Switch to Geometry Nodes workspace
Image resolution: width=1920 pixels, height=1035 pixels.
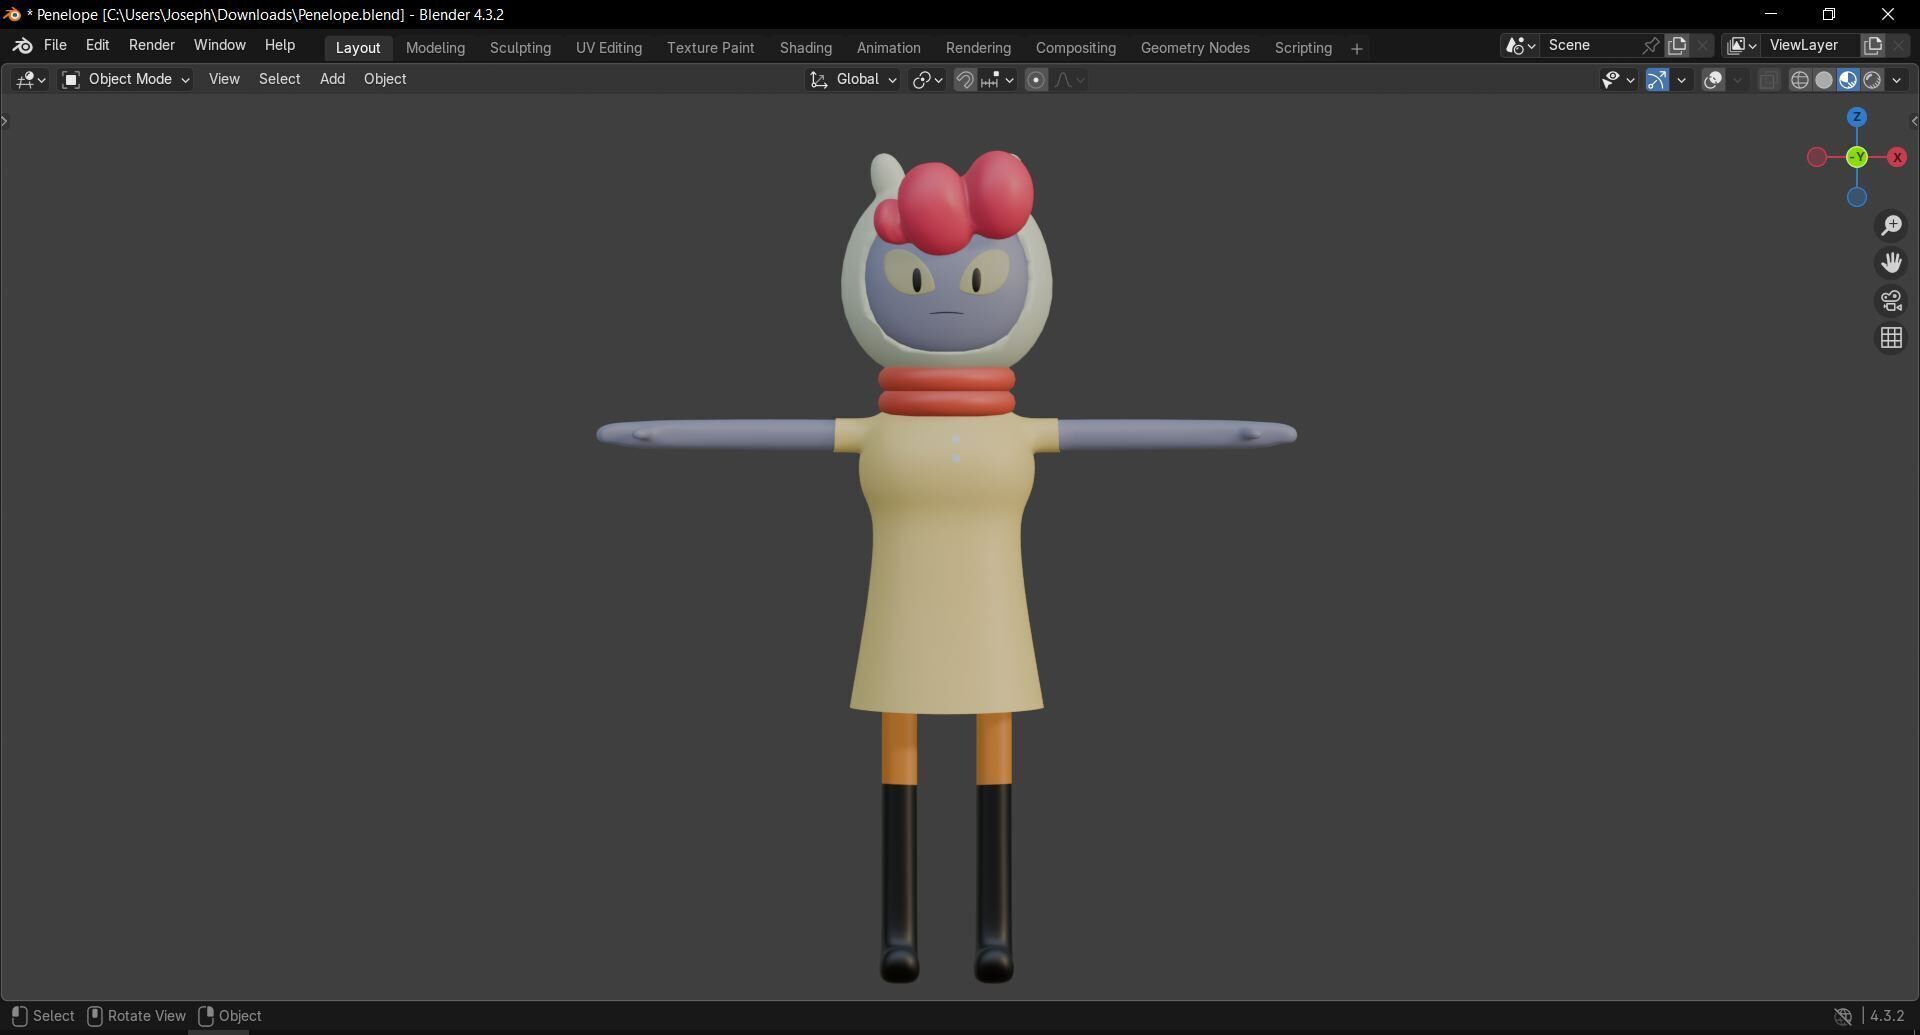(1195, 49)
